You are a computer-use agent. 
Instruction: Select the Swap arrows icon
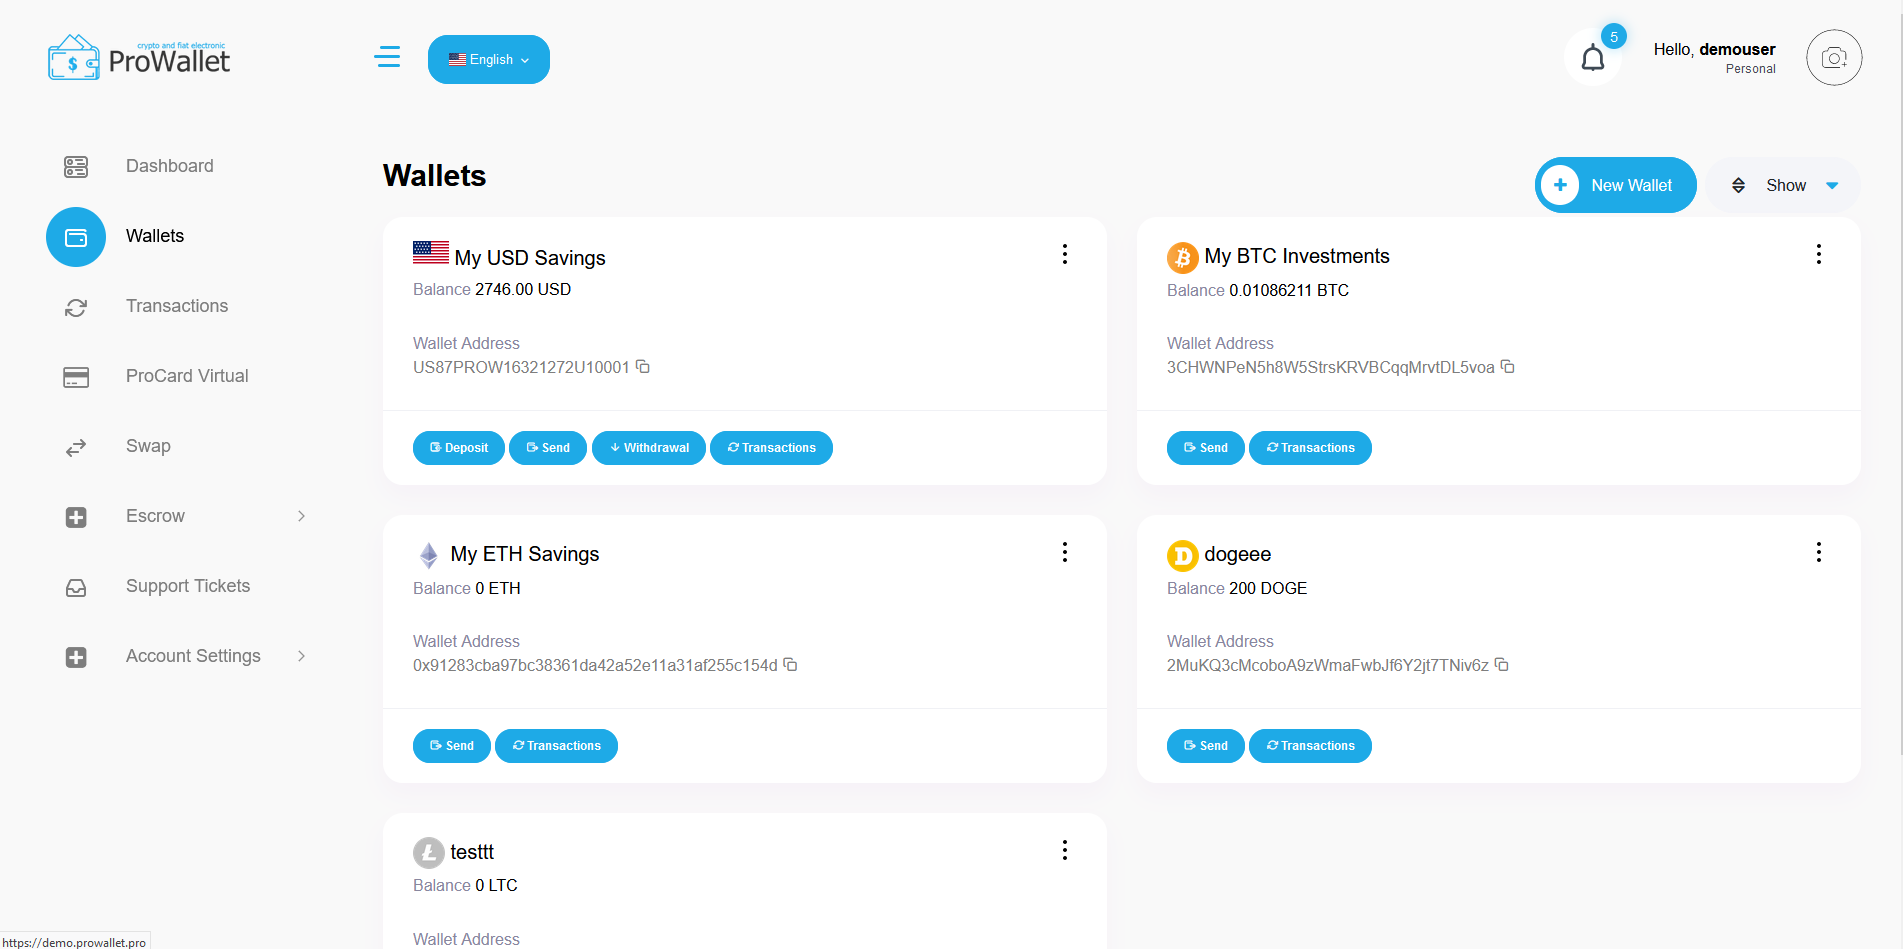tap(76, 447)
